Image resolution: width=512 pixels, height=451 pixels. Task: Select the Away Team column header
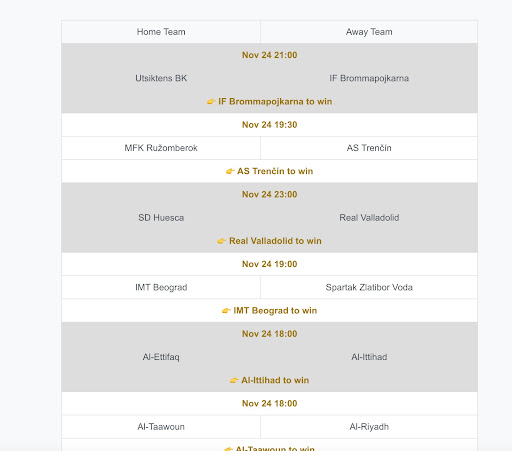(369, 32)
